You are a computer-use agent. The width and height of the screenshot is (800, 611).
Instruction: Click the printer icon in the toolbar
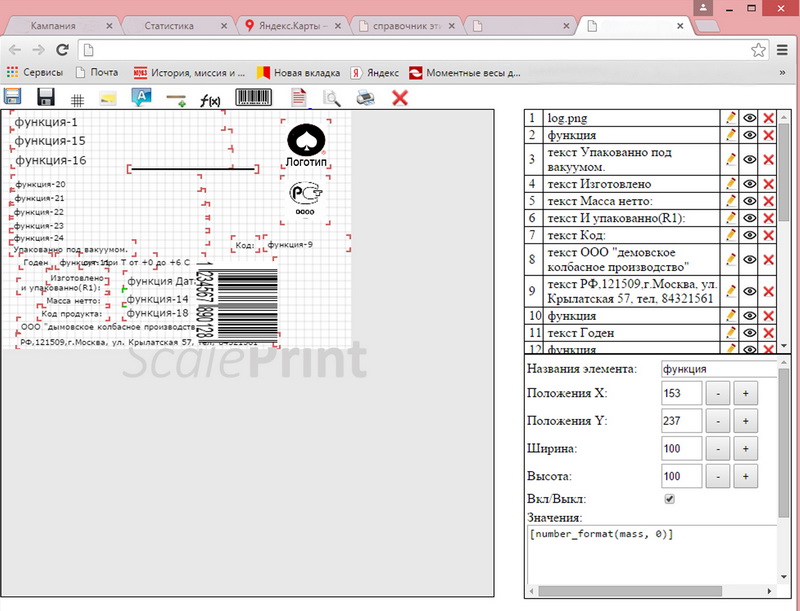pyautogui.click(x=366, y=97)
